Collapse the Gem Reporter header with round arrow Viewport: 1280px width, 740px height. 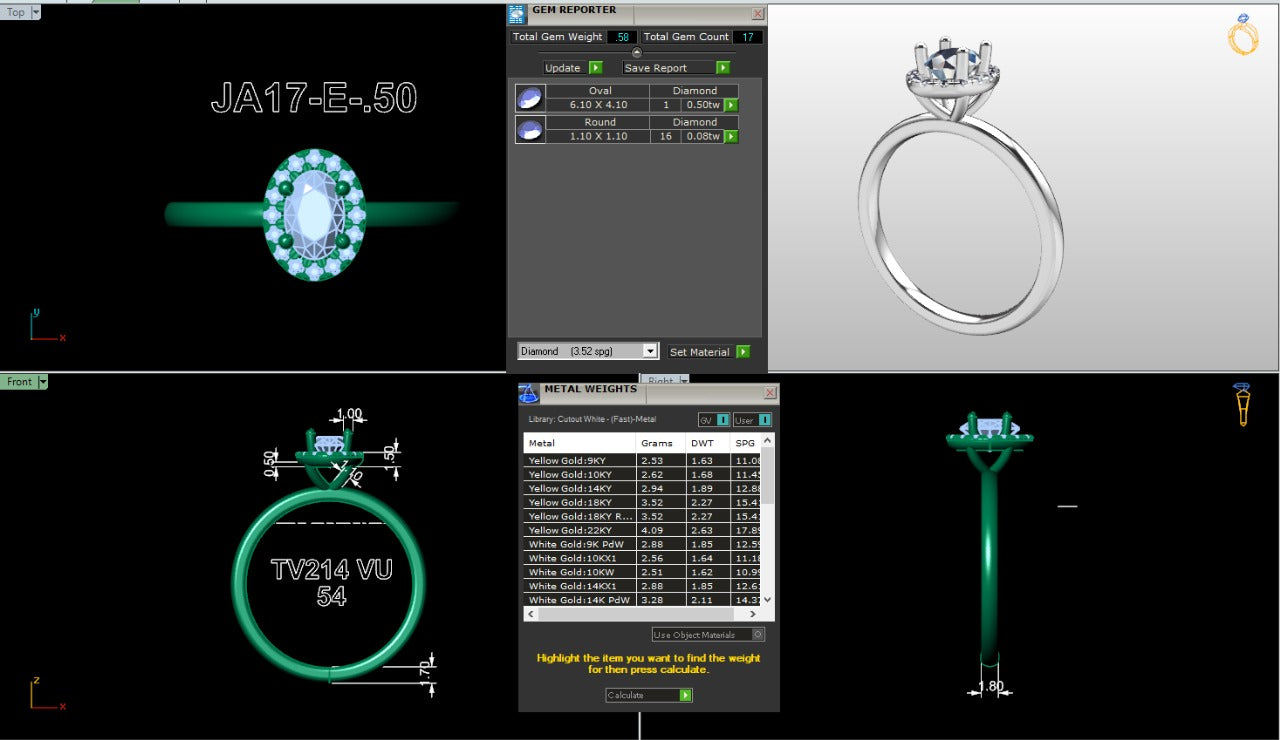(x=637, y=53)
